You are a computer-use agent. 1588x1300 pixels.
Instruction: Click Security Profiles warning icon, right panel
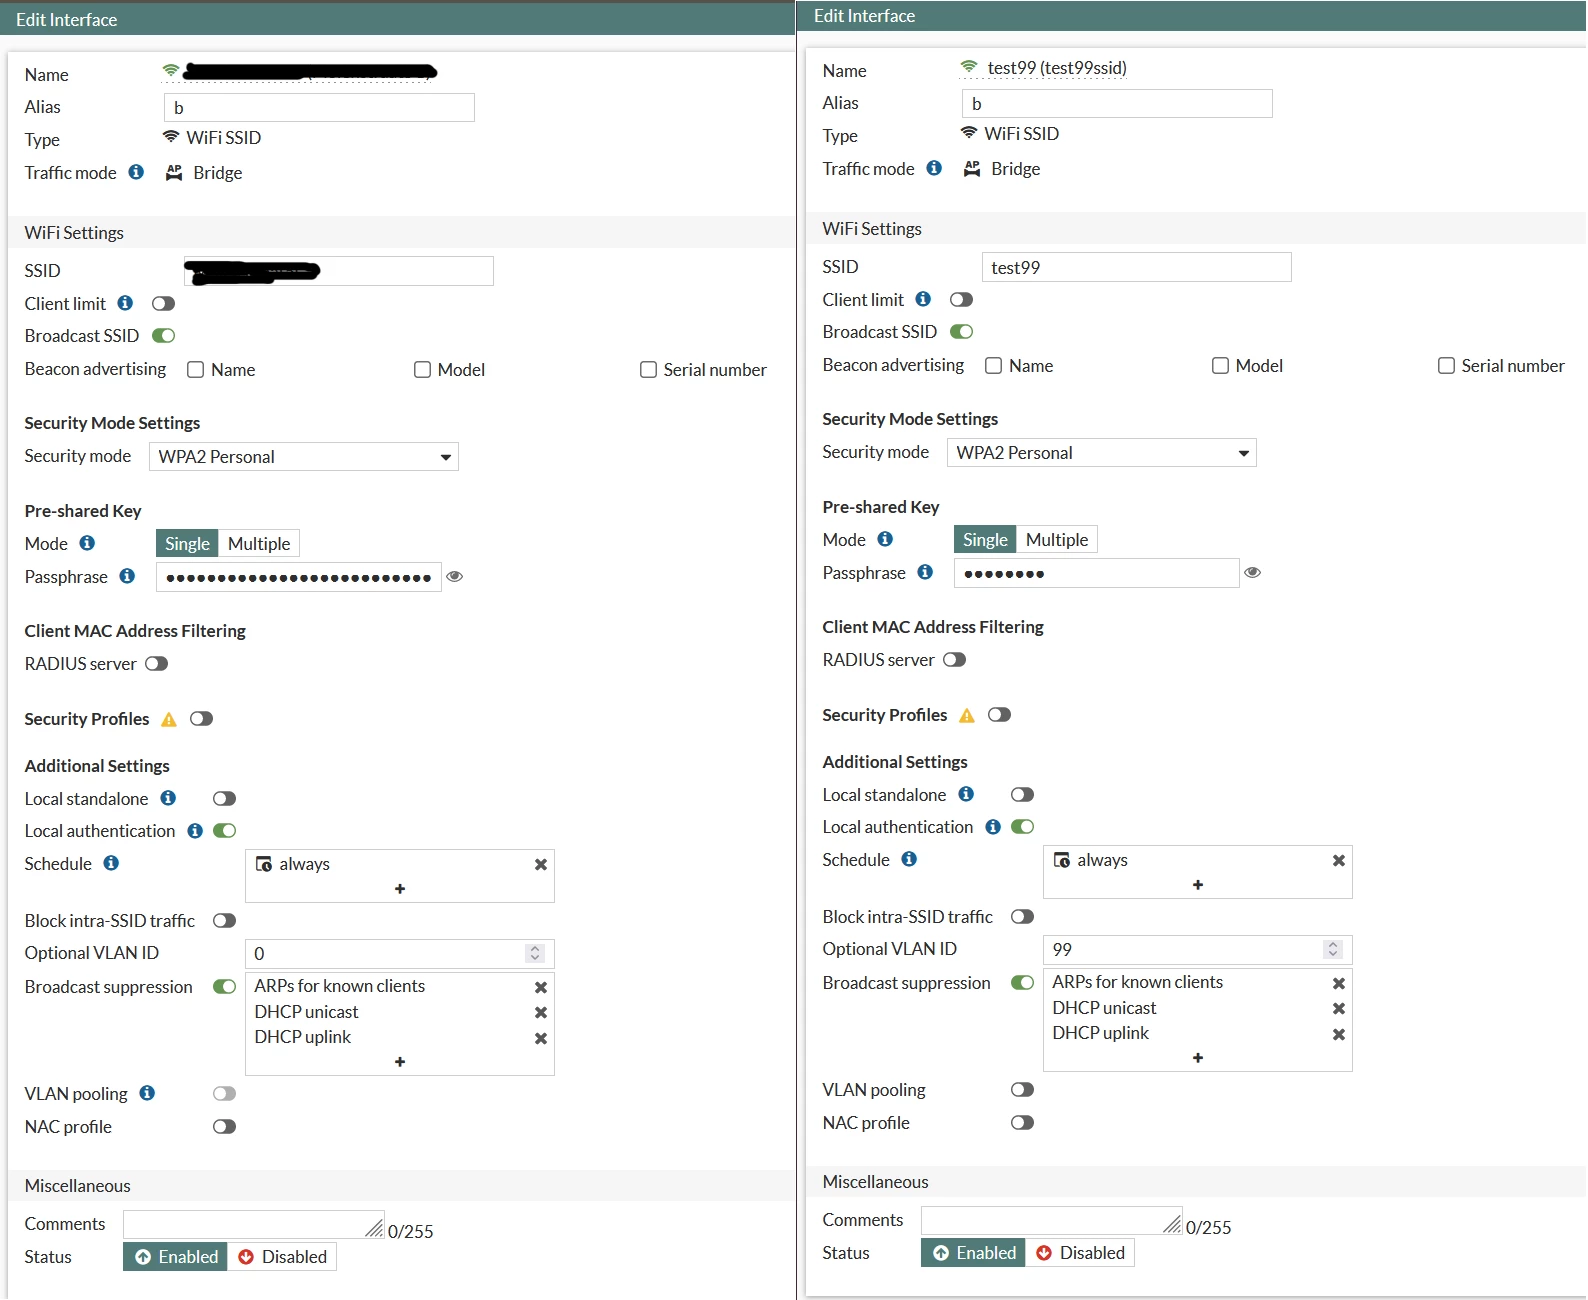click(x=967, y=715)
